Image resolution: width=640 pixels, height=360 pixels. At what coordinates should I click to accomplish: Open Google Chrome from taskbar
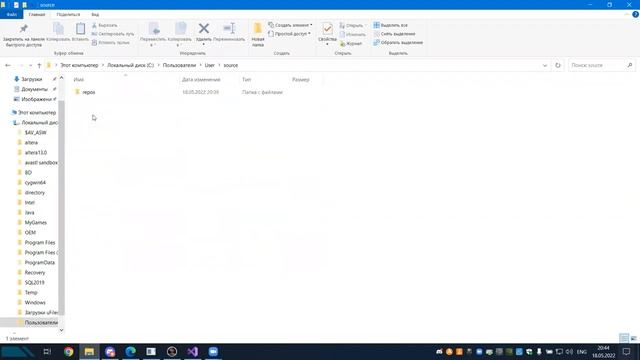[x=69, y=351]
